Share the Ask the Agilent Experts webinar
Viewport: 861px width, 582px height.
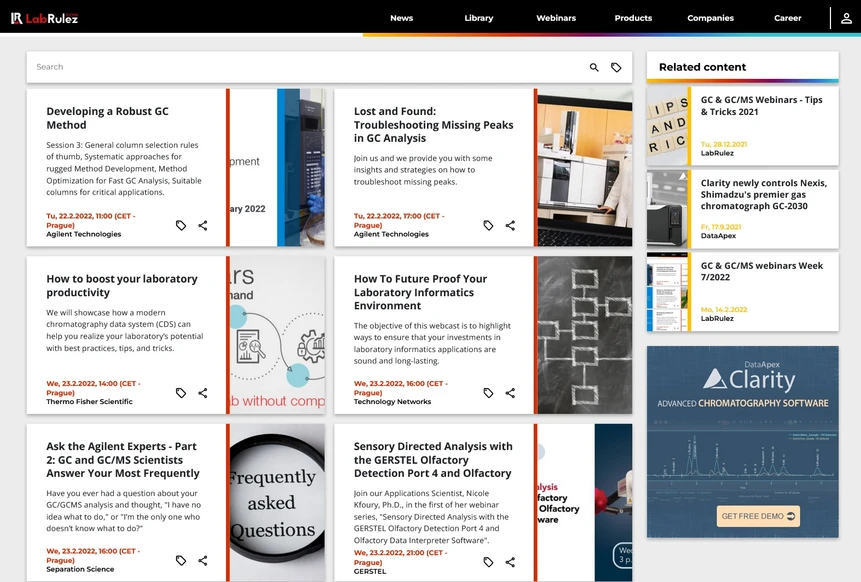[203, 560]
